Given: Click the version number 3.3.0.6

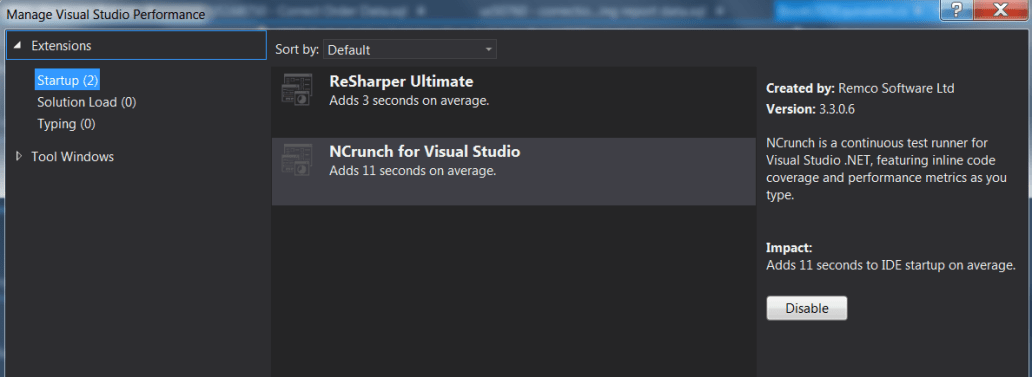Looking at the screenshot, I should coord(836,109).
